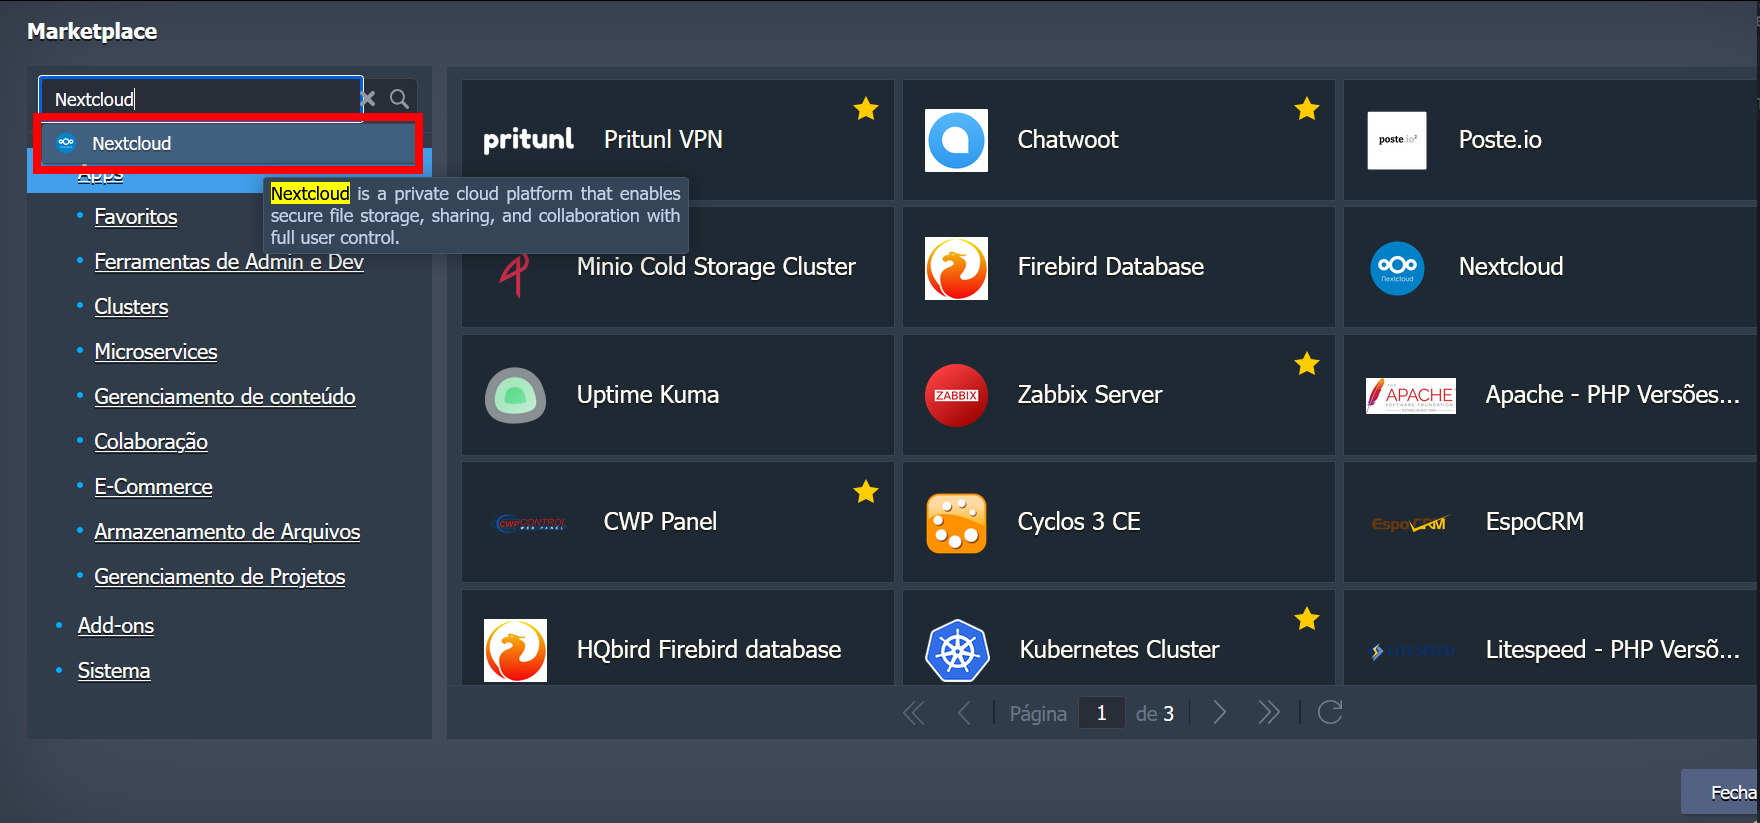
Task: Open the Sistema section
Action: (114, 670)
